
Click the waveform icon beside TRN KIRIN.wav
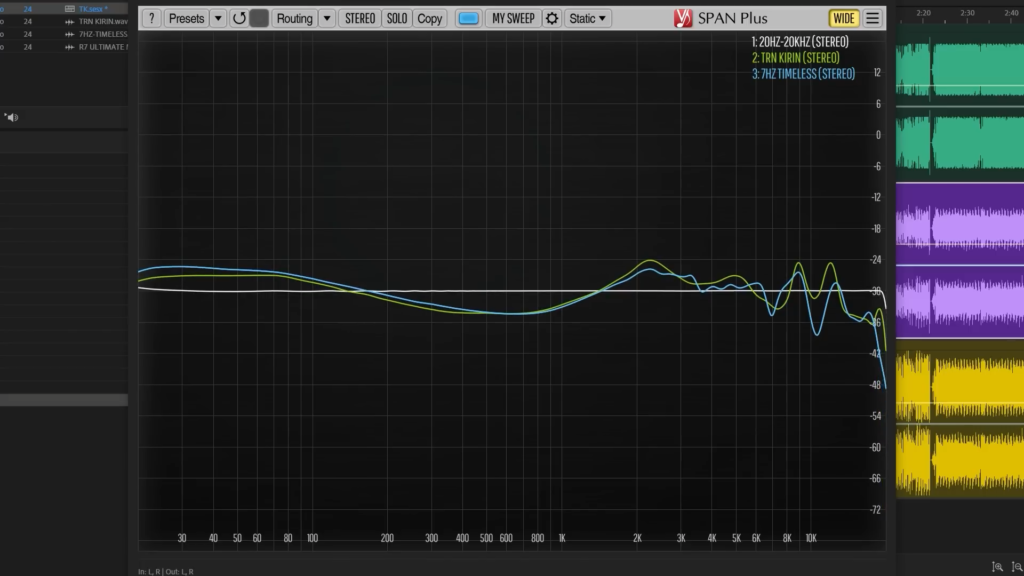[69, 22]
